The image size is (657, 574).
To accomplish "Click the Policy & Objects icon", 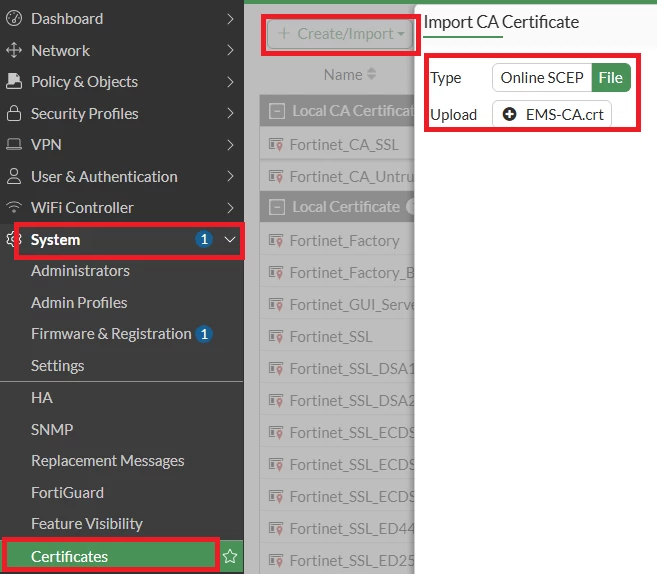I will 14,82.
